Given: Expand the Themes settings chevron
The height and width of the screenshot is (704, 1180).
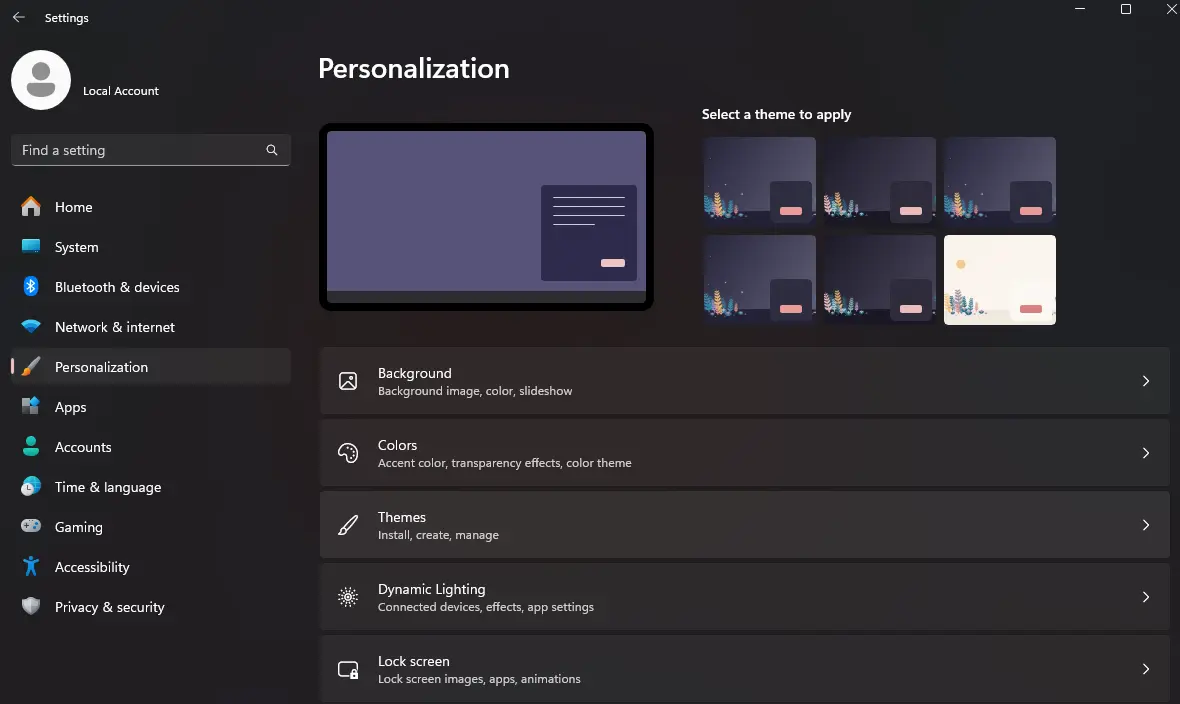Looking at the screenshot, I should tap(1145, 525).
